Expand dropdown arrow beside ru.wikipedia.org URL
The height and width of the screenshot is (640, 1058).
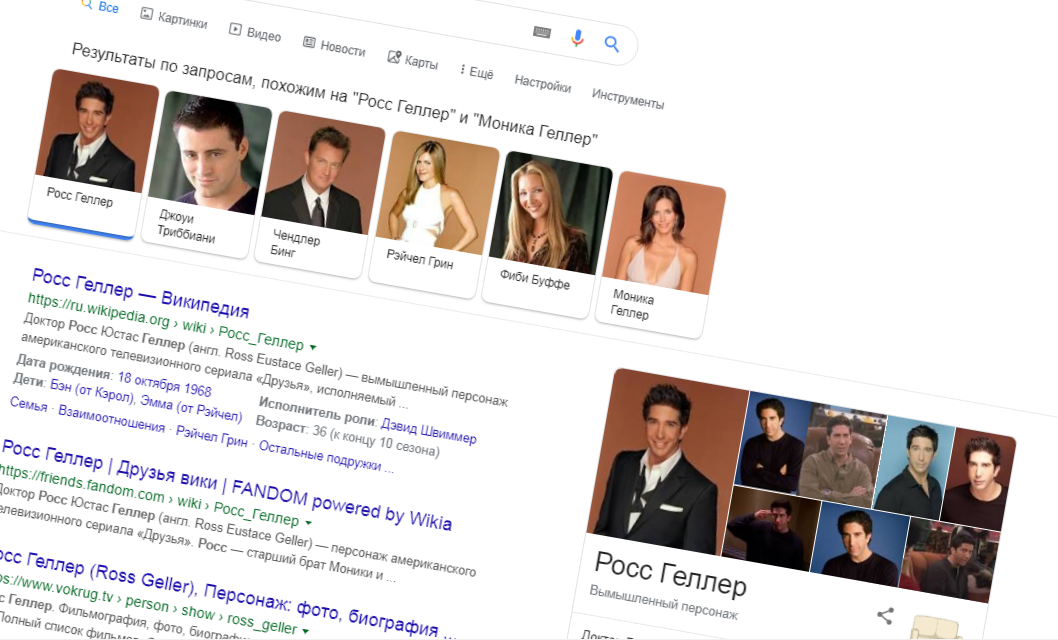[313, 346]
